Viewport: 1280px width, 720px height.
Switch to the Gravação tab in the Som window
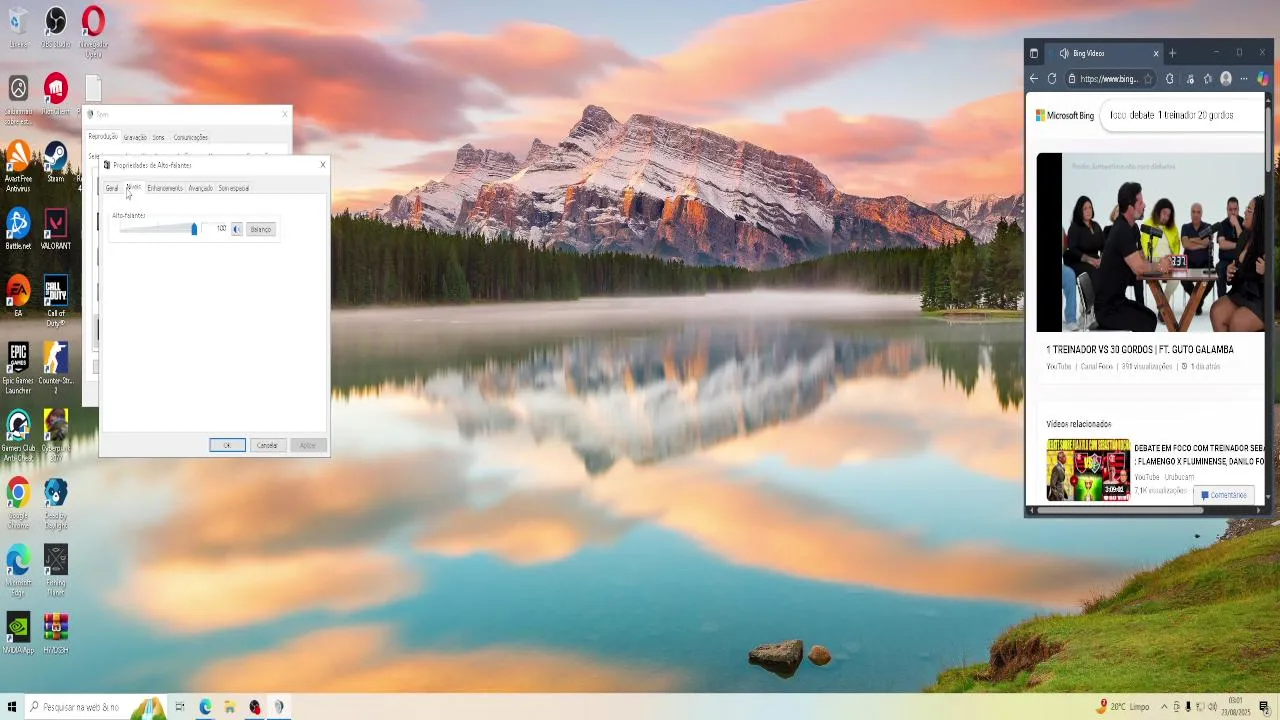(x=135, y=137)
